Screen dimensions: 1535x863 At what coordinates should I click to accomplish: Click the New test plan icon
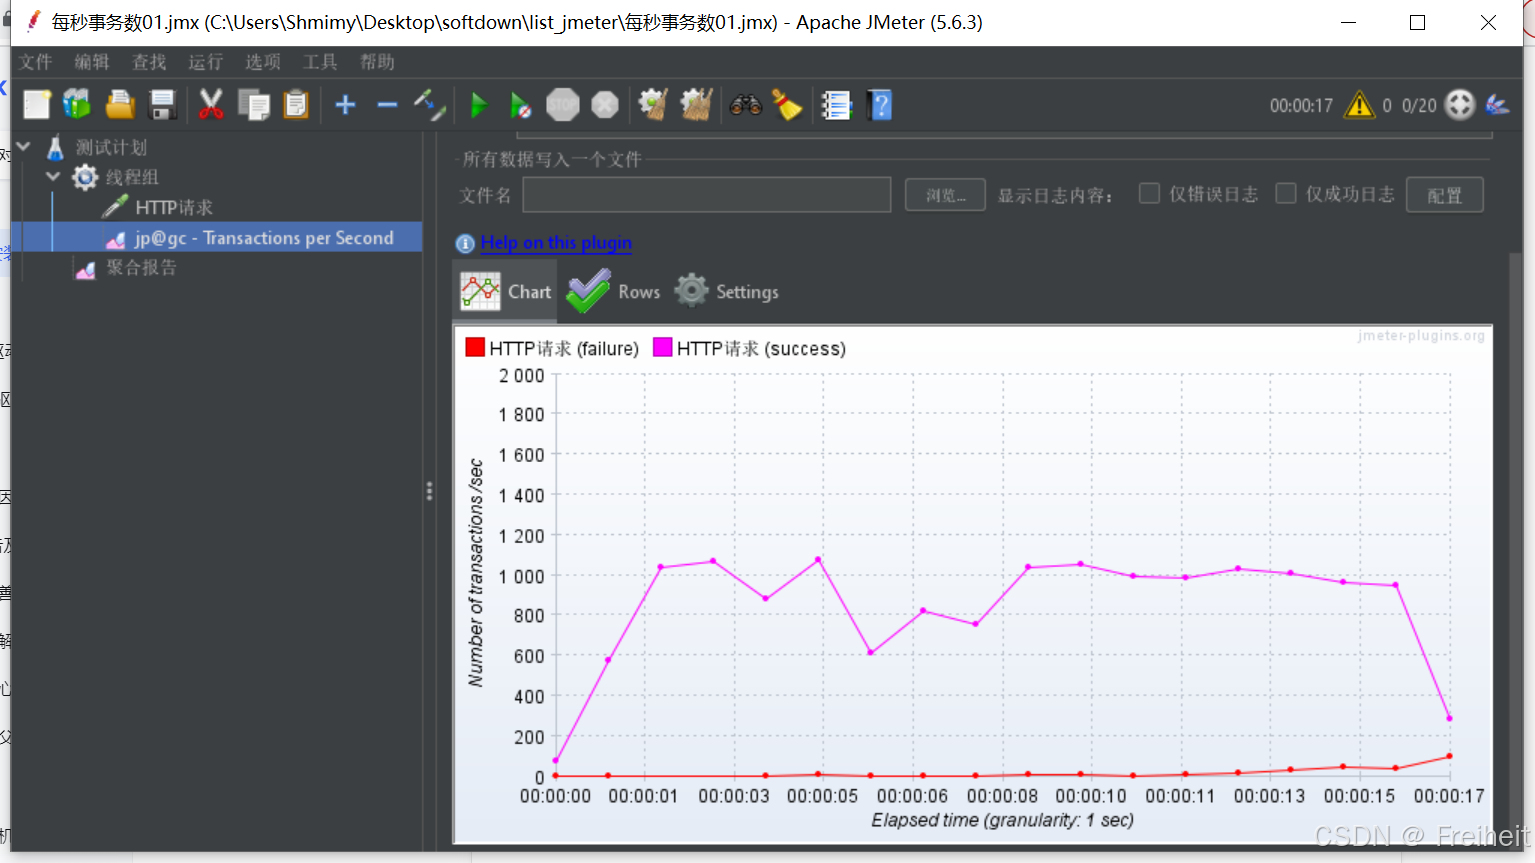click(x=37, y=104)
